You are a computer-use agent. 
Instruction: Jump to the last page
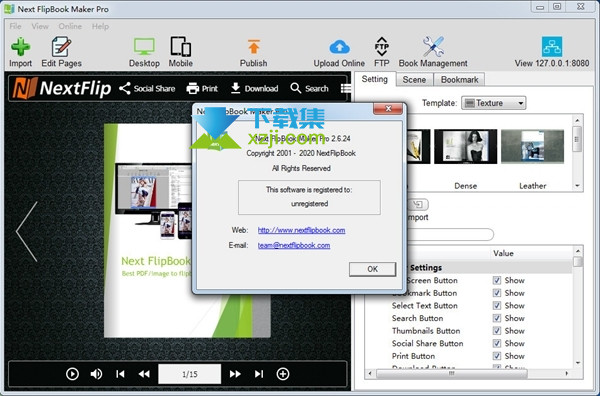click(x=259, y=374)
